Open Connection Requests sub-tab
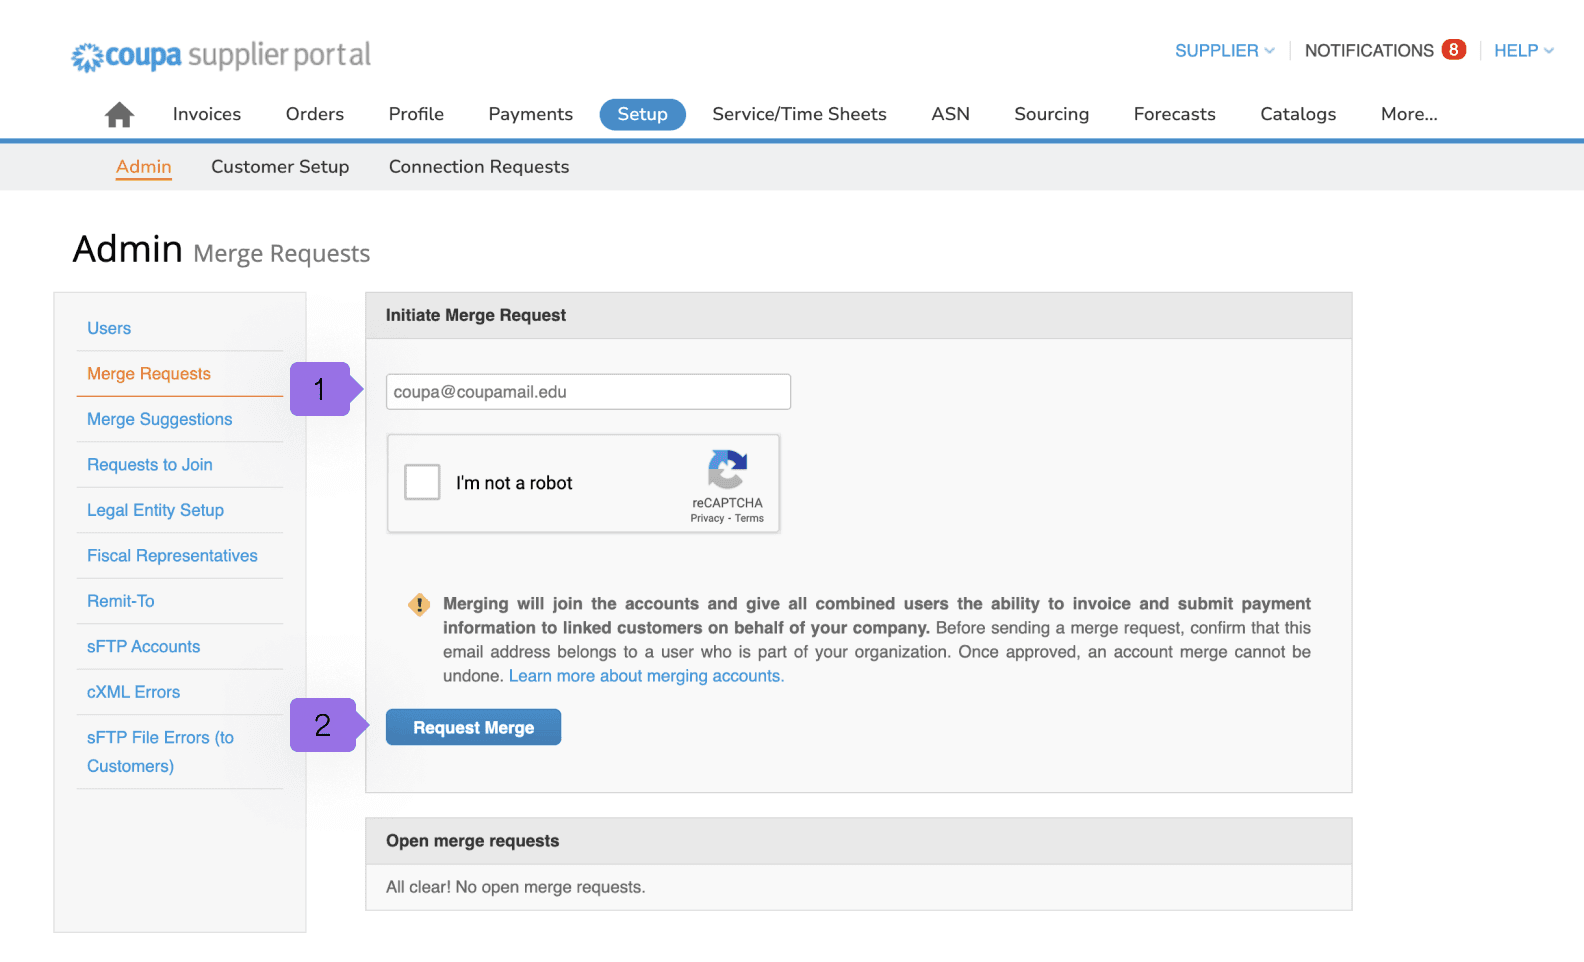Viewport: 1584px width, 962px height. tap(479, 167)
